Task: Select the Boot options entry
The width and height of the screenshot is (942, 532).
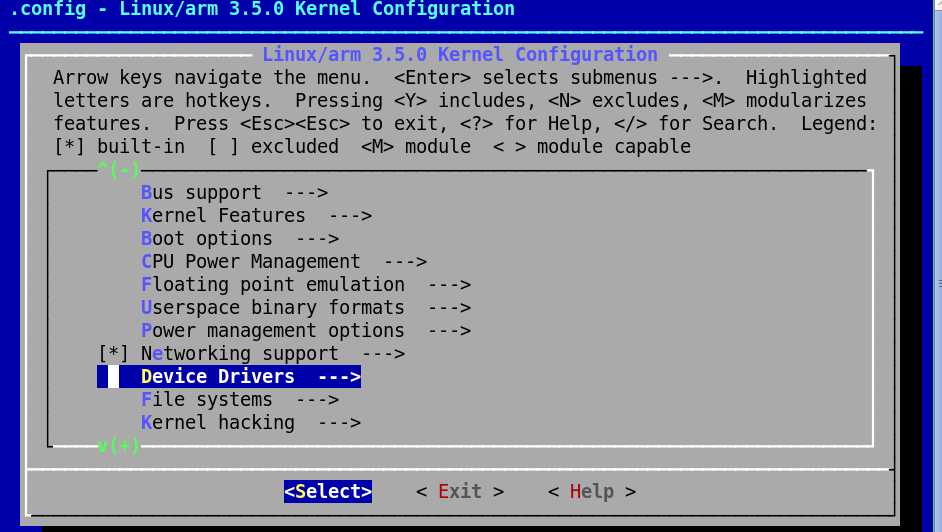Action: [240, 238]
